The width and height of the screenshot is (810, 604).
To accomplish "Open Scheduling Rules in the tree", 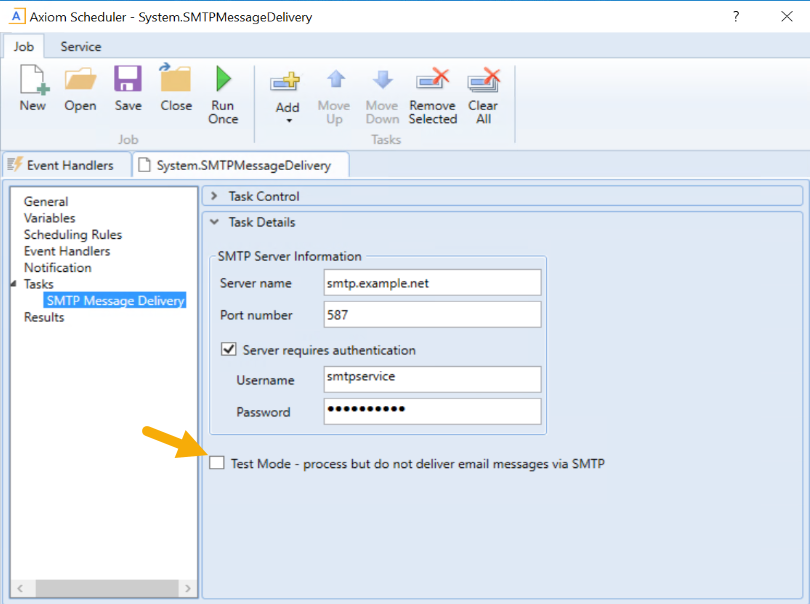I will pyautogui.click(x=73, y=235).
